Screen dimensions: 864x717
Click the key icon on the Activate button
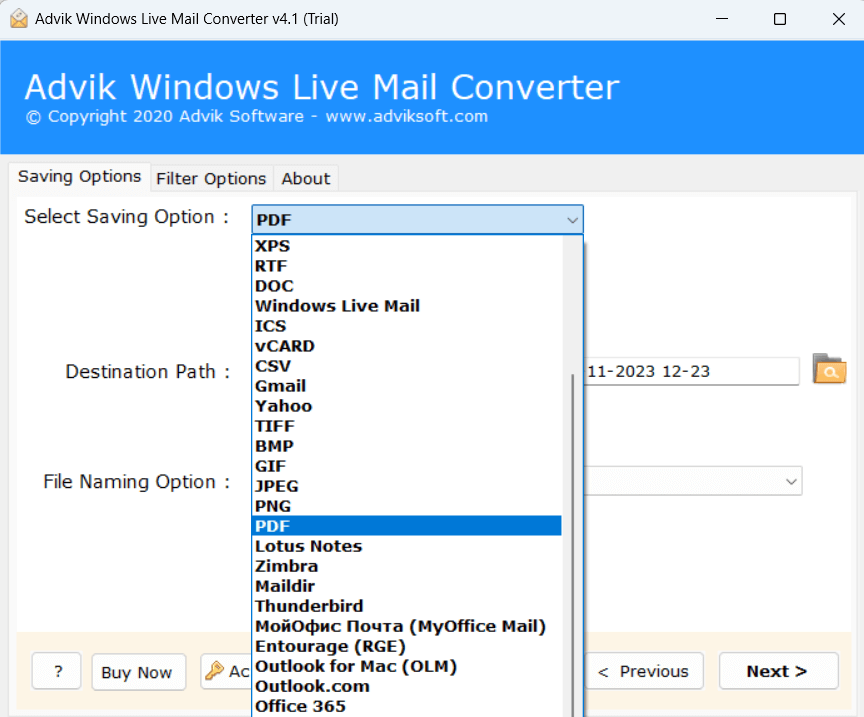(x=214, y=671)
